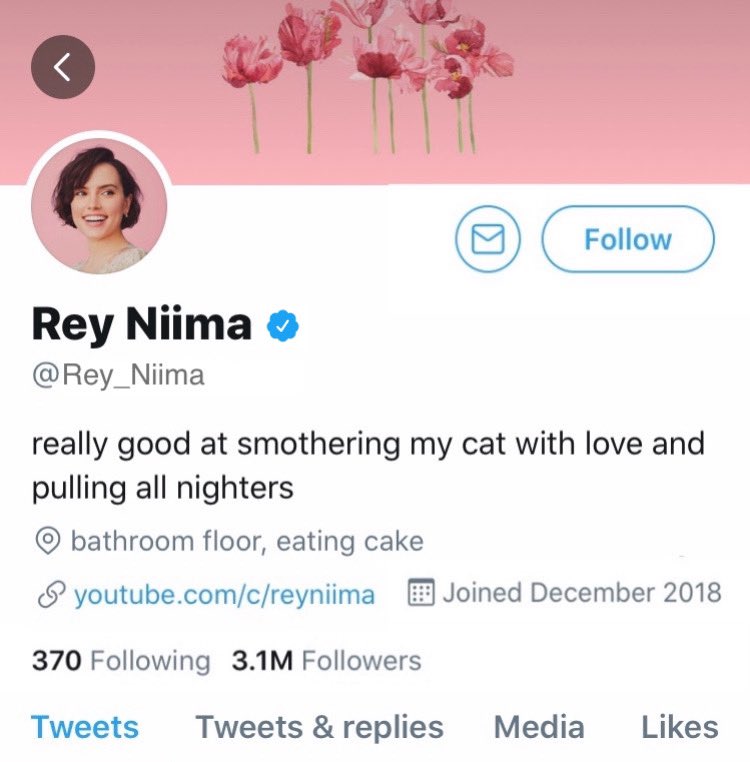Click the link chain icon

tap(51, 594)
